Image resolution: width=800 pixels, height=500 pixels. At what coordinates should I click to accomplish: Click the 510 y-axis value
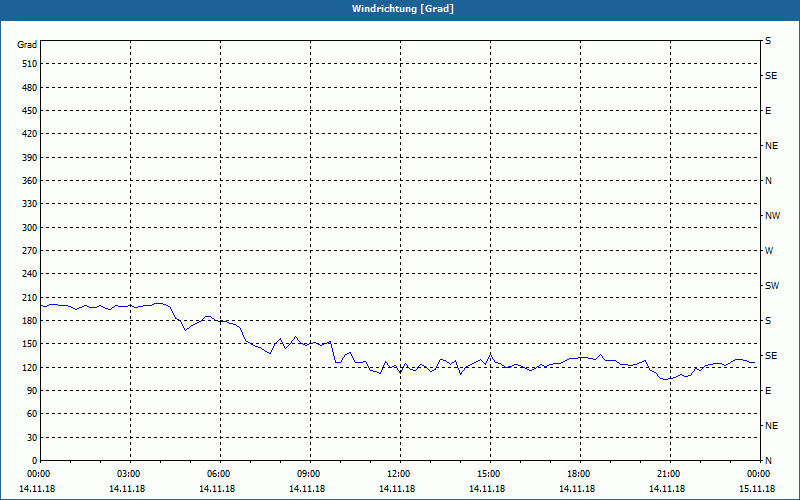coord(29,64)
